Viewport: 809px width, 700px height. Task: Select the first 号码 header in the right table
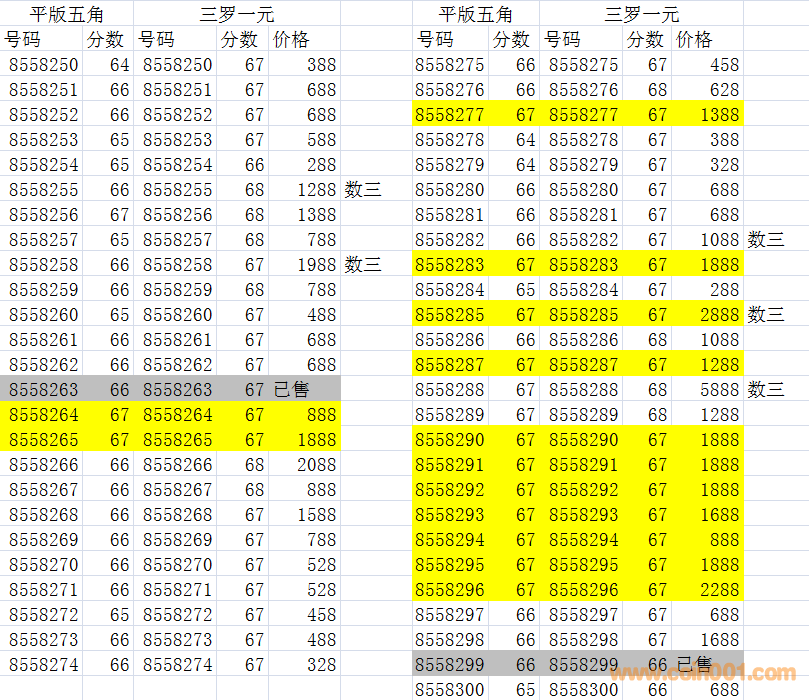click(435, 40)
